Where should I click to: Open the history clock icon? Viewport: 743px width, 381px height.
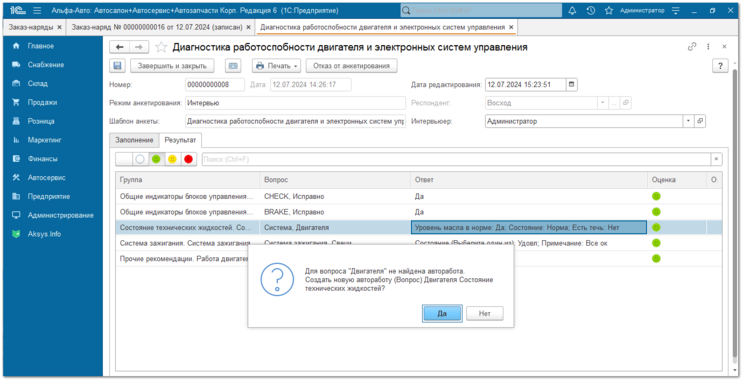(x=590, y=10)
